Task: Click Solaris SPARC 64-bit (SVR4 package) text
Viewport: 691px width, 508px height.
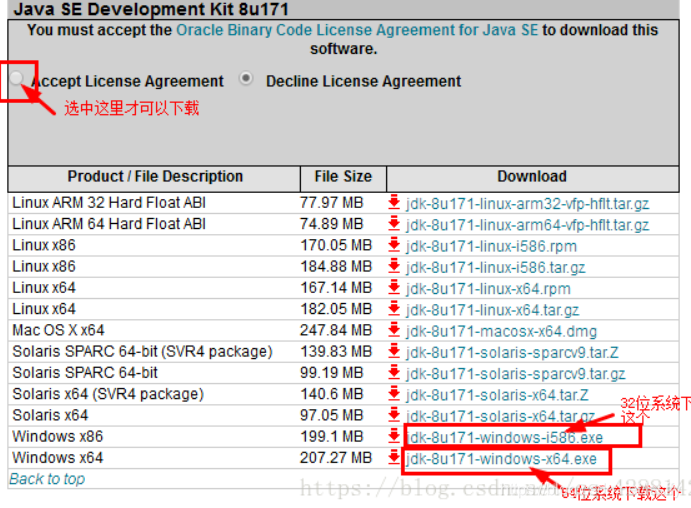Action: (x=142, y=351)
